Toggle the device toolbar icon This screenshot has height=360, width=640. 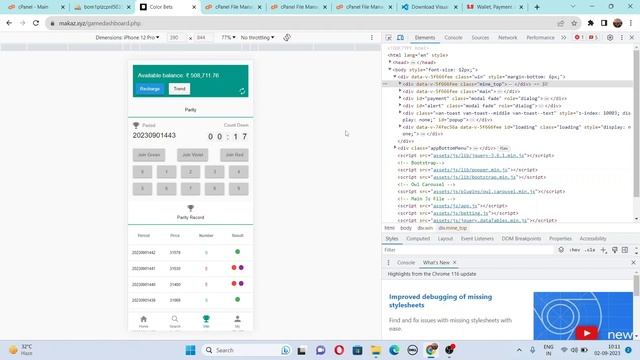coord(400,38)
